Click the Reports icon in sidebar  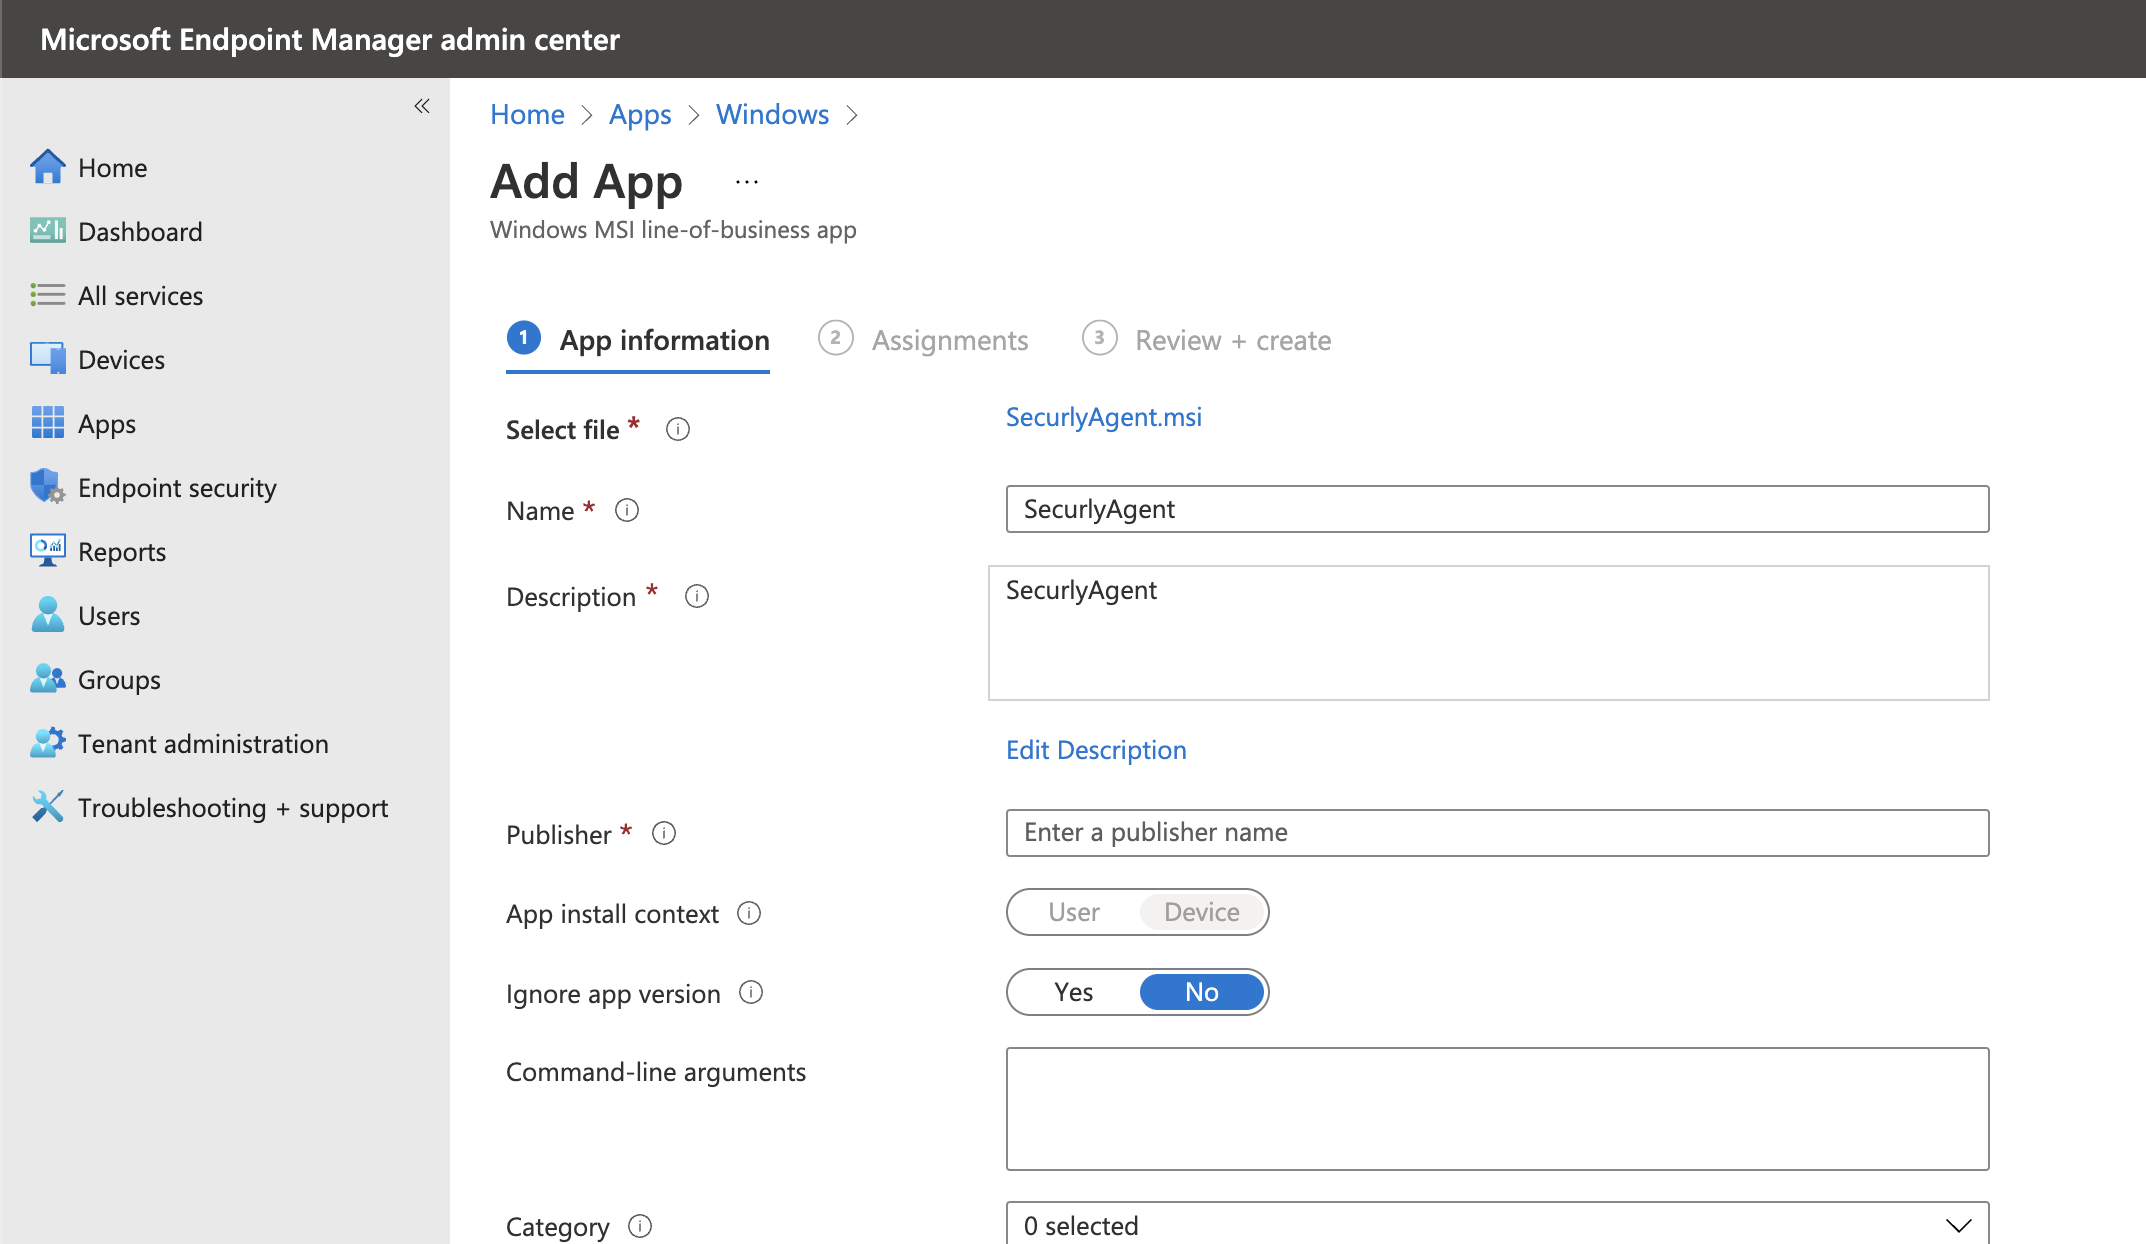[47, 551]
